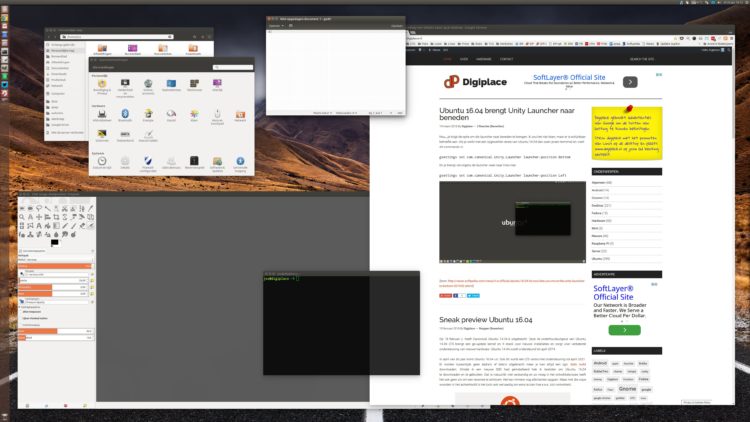Open article 'Sneak preview Ubuntu 16.04'
The height and width of the screenshot is (422, 750).
click(485, 320)
